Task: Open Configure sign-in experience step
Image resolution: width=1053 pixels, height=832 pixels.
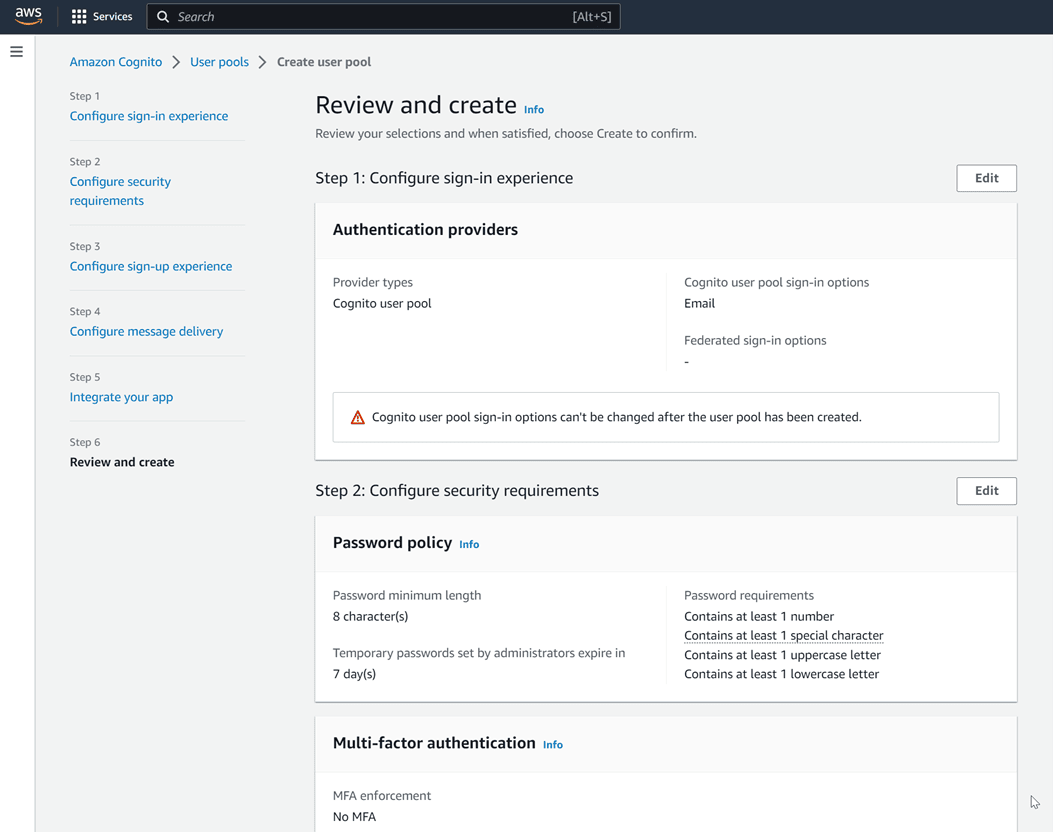Action: pyautogui.click(x=148, y=116)
